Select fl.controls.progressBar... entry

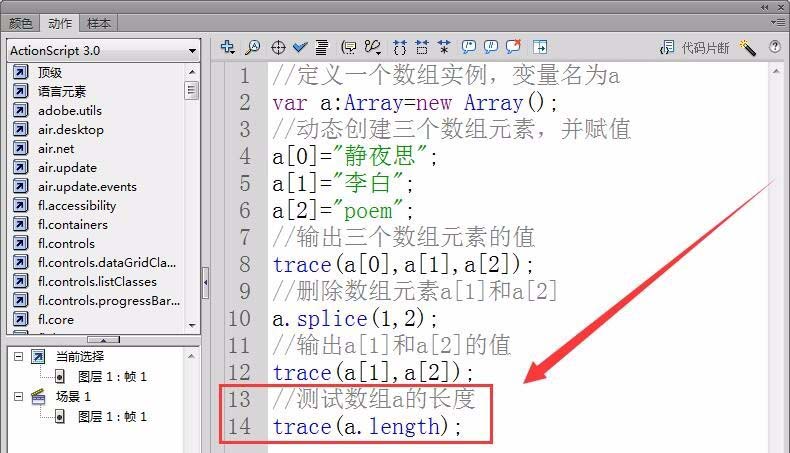pos(109,301)
